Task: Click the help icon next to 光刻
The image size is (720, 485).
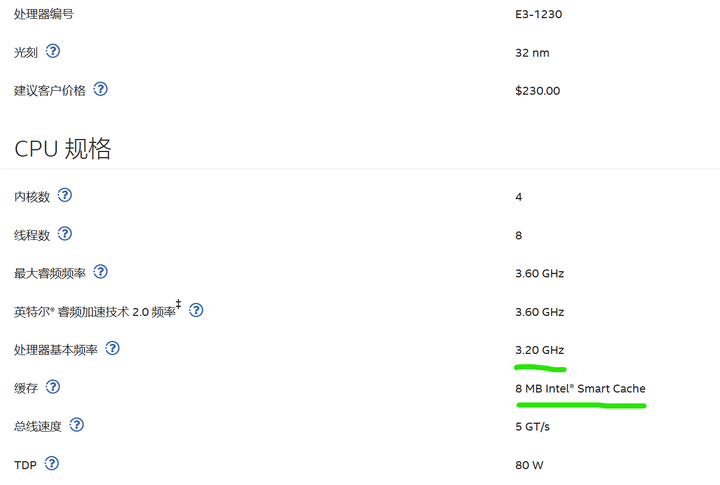Action: [53, 51]
